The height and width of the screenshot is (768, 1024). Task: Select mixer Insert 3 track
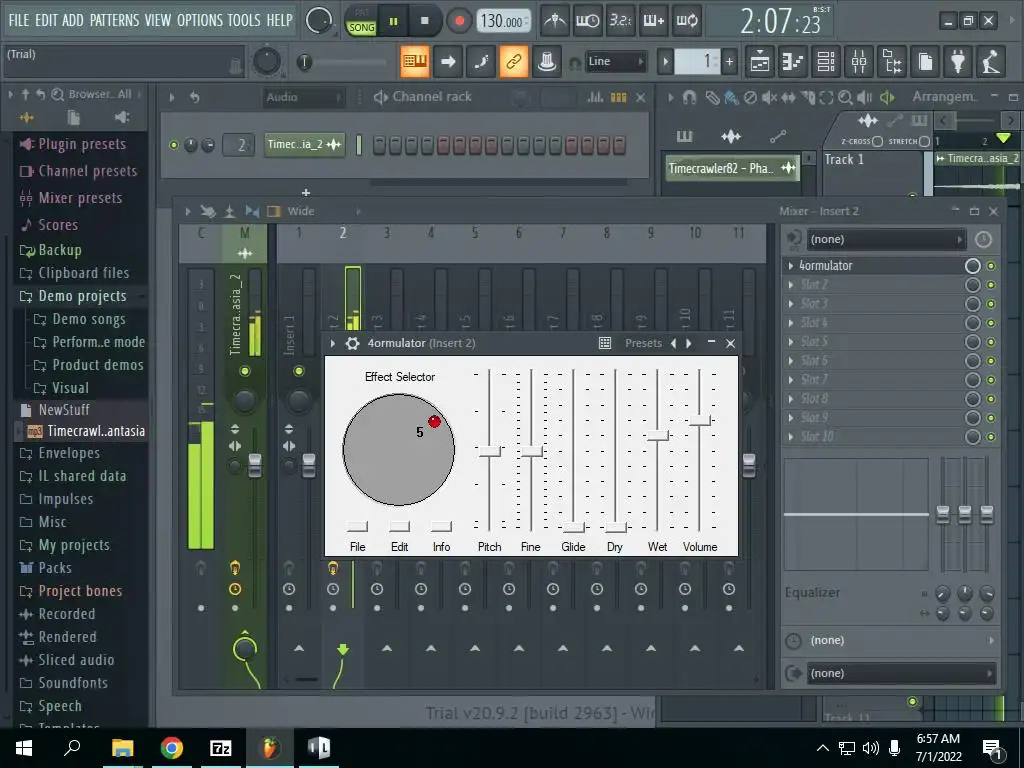click(x=387, y=232)
